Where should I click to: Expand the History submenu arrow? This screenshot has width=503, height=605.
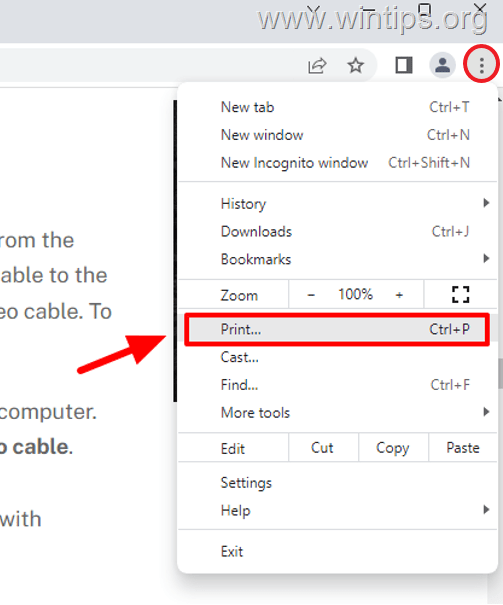[486, 203]
